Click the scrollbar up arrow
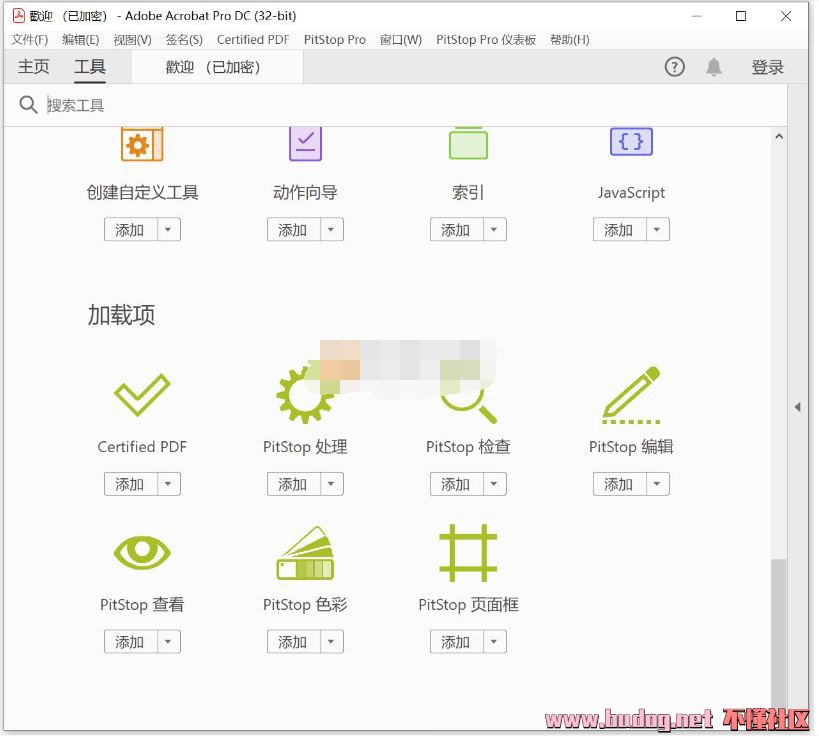Screen dimensions: 819x740 [x=779, y=137]
